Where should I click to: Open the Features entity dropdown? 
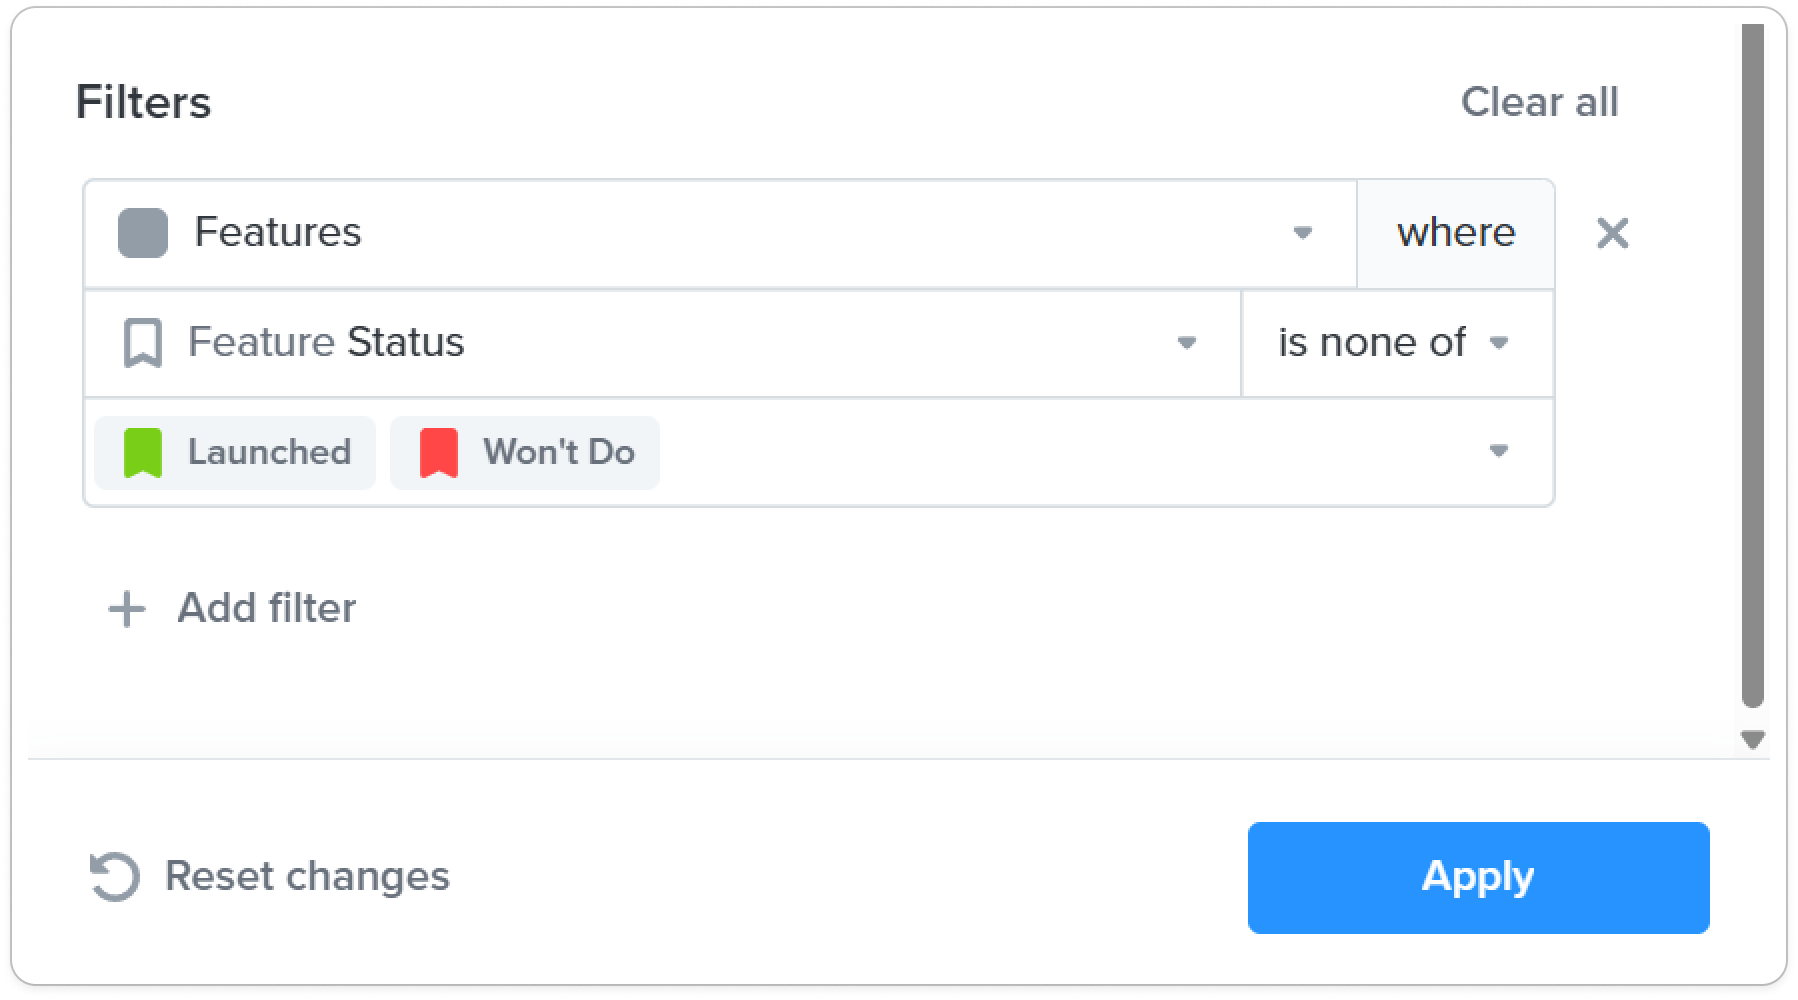coord(720,233)
